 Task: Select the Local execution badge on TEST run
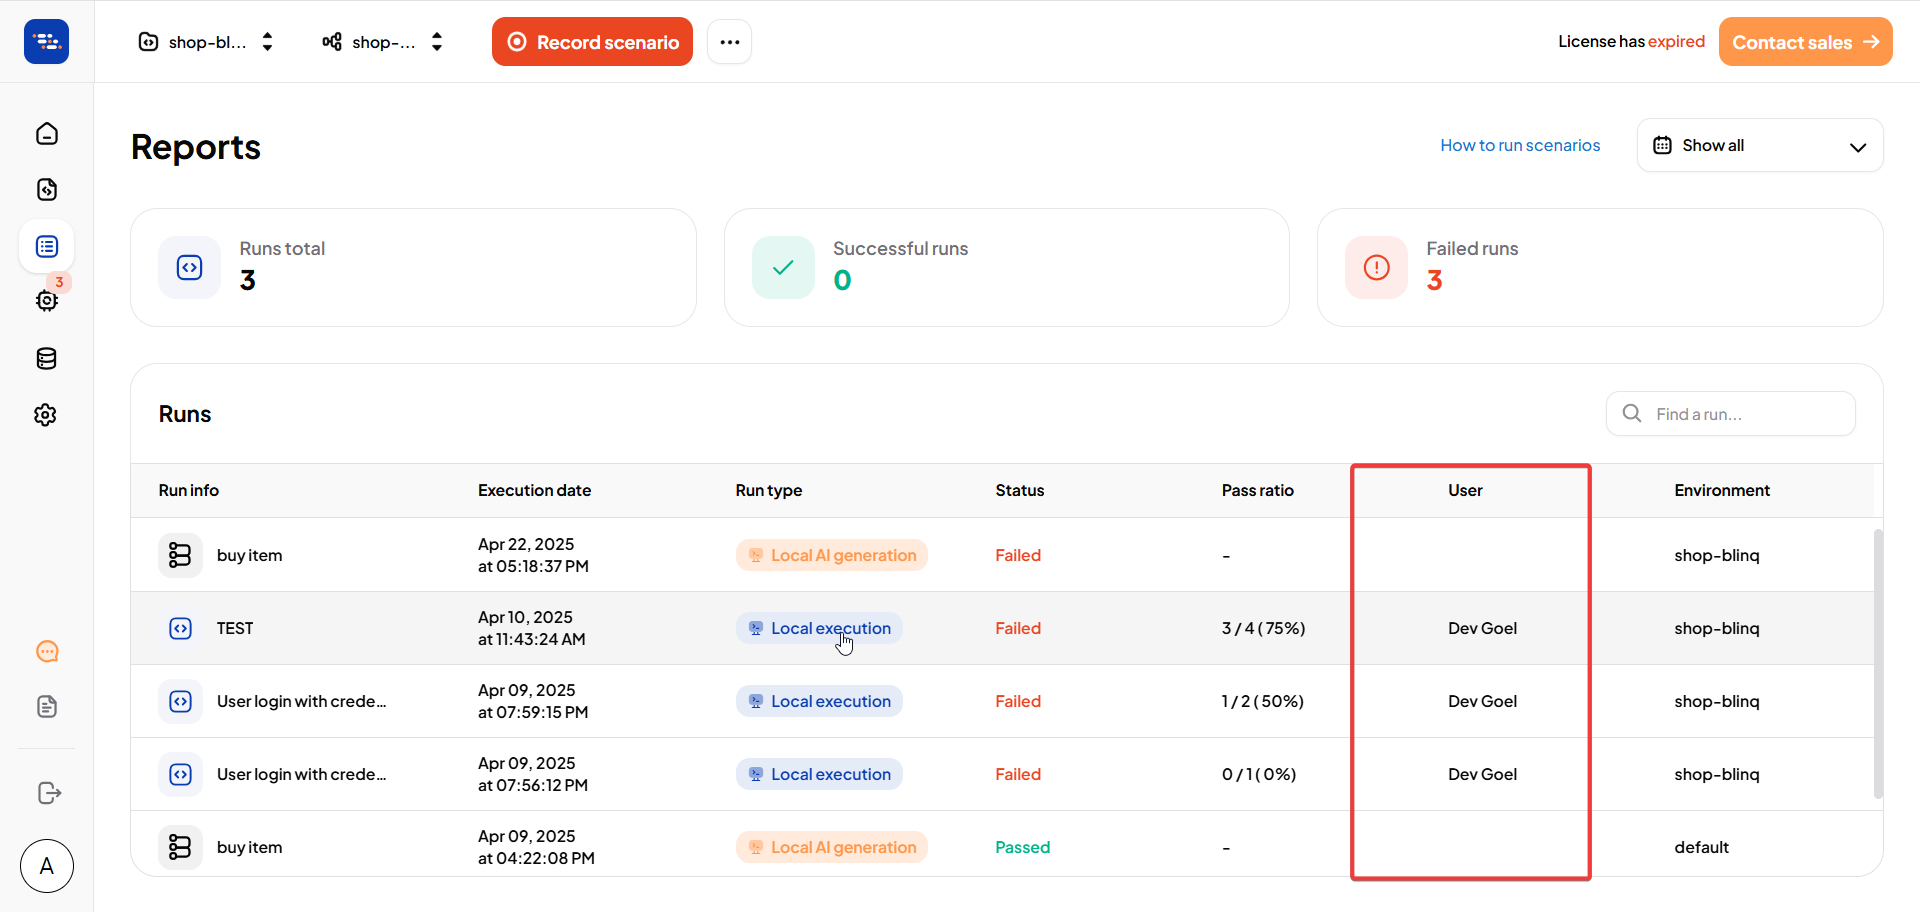(x=819, y=628)
